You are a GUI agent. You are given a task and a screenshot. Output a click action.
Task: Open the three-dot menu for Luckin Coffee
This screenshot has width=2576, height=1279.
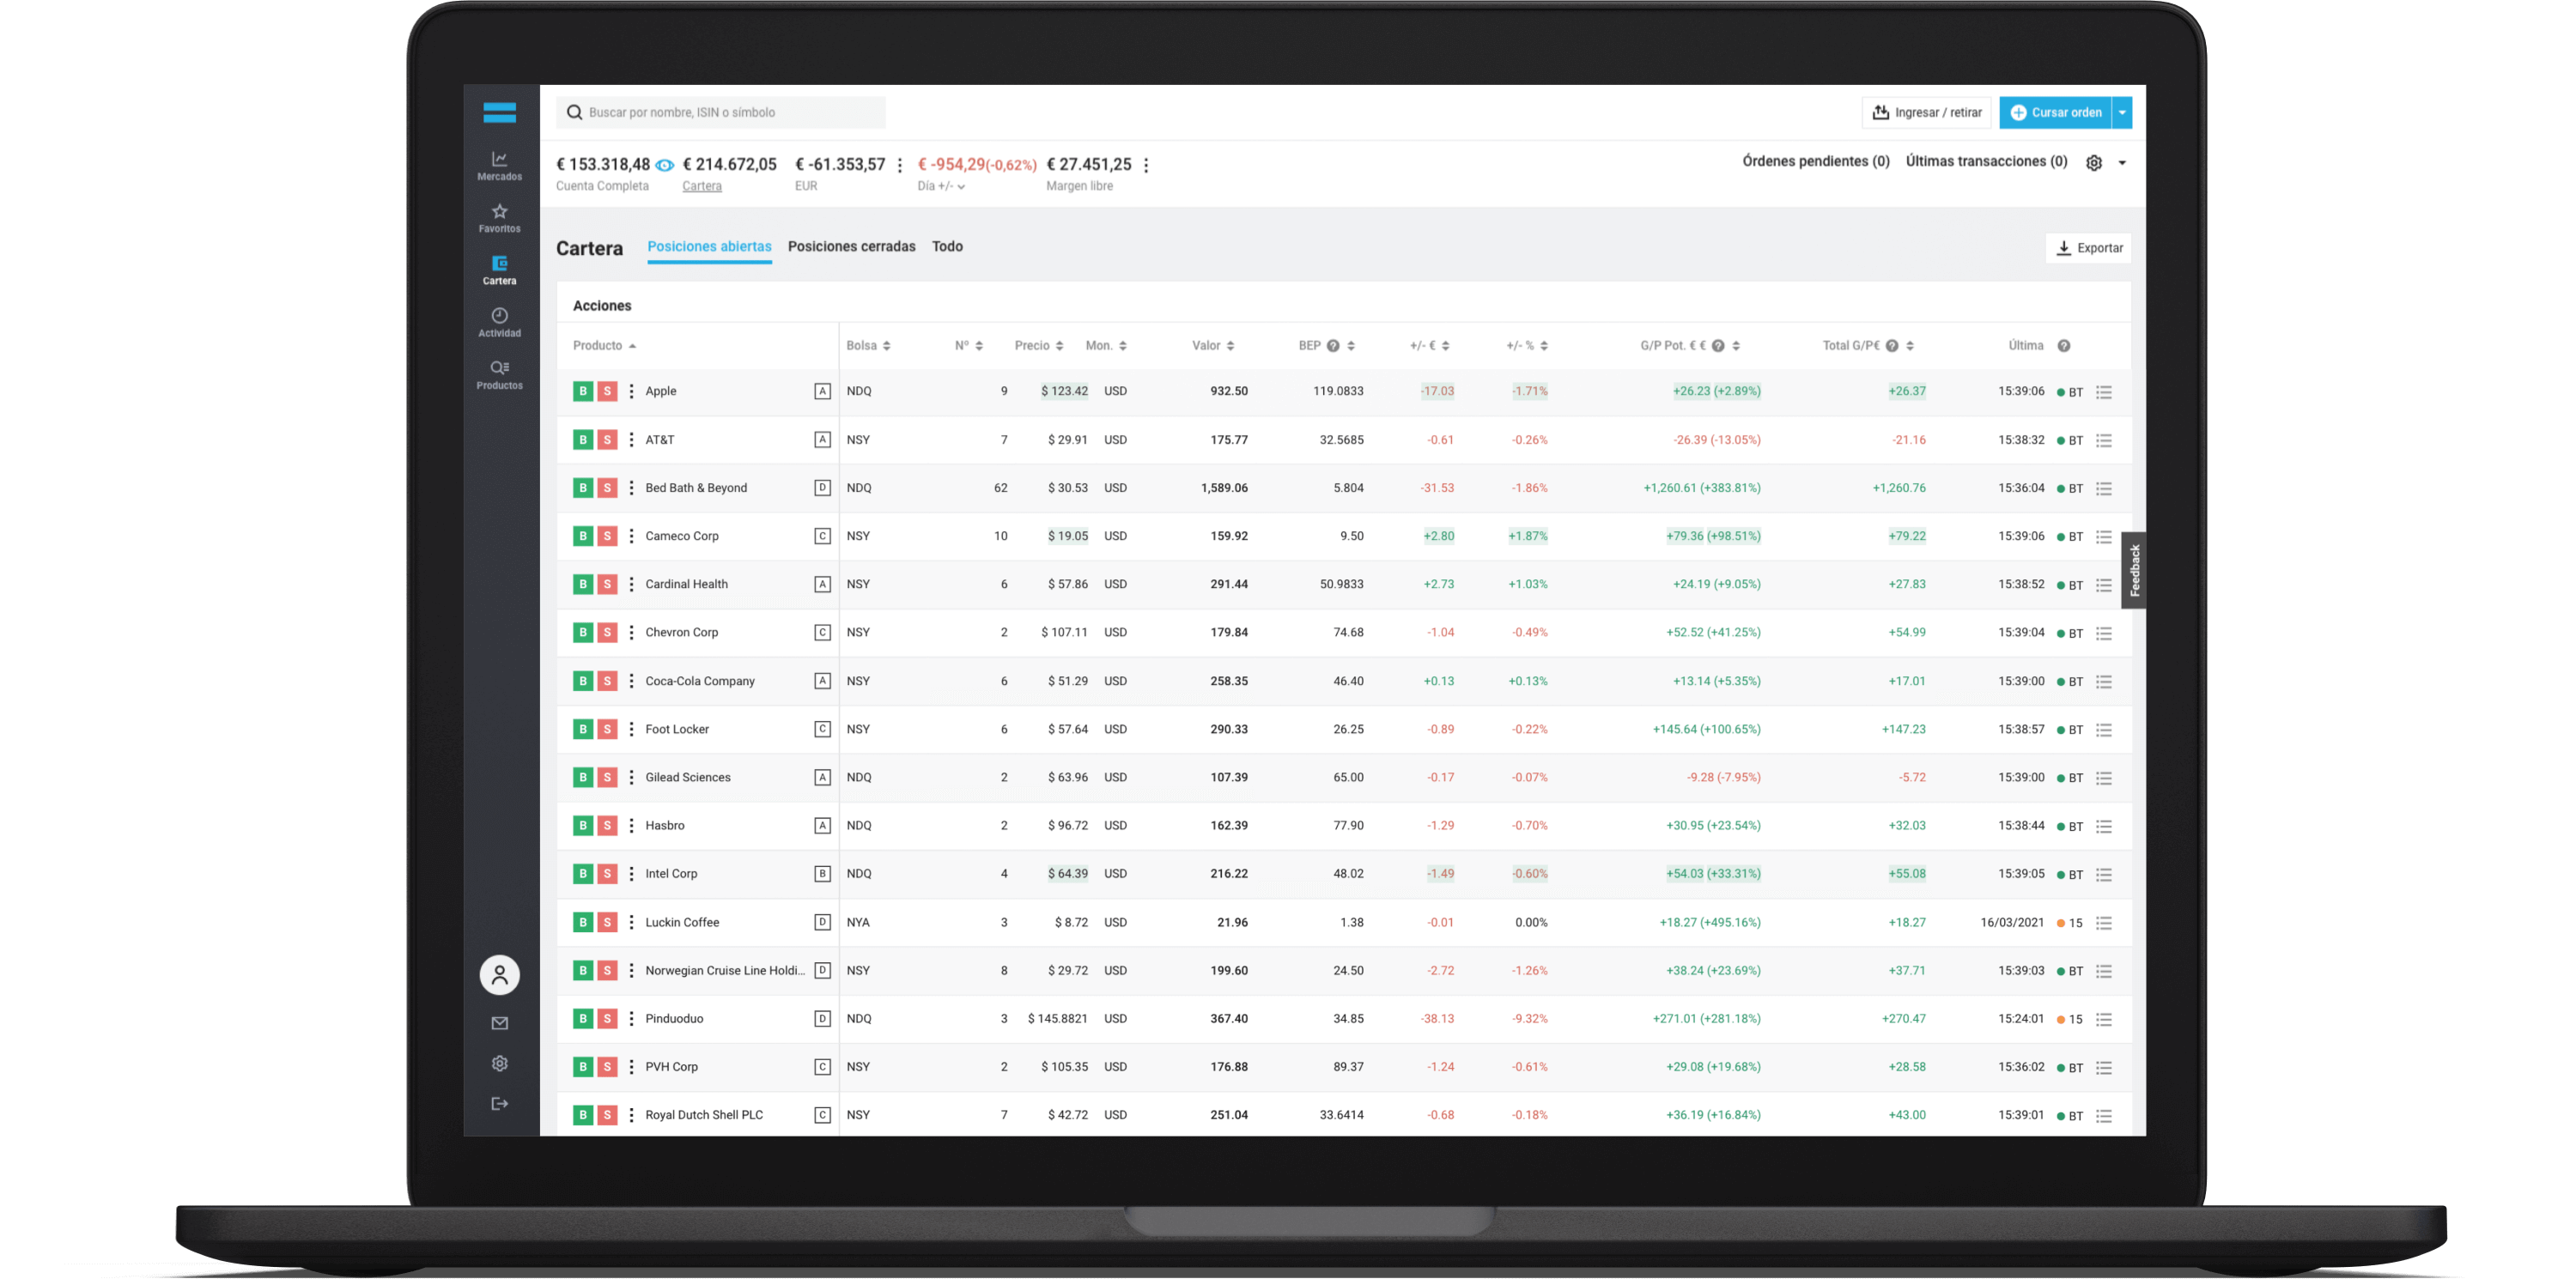coord(631,922)
